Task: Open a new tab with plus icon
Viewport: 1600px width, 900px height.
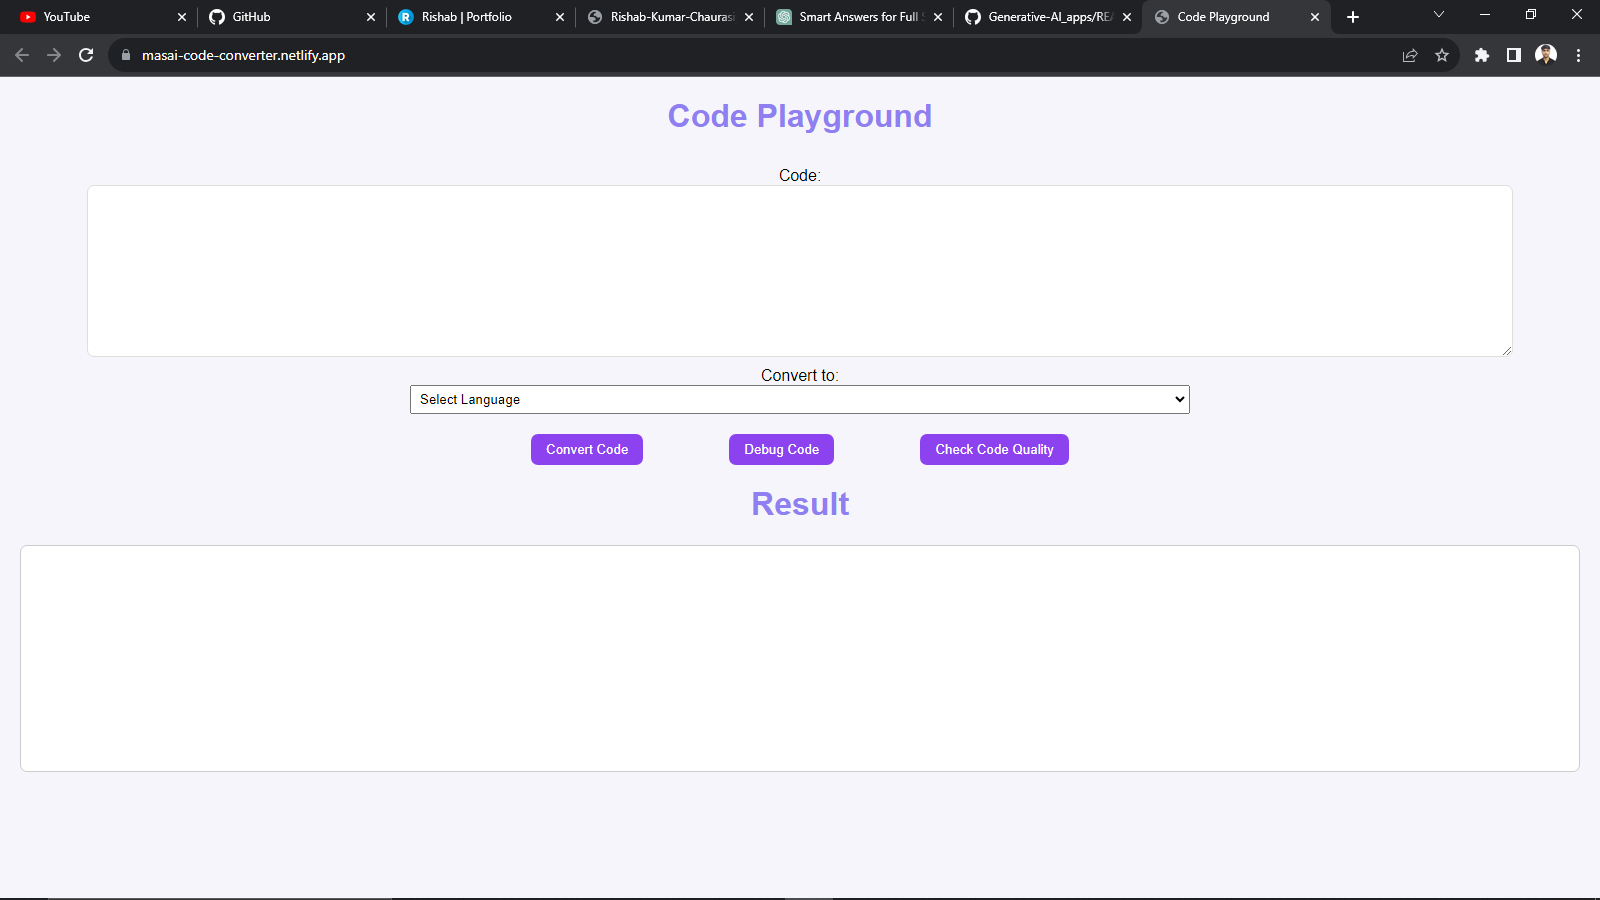Action: [1353, 17]
